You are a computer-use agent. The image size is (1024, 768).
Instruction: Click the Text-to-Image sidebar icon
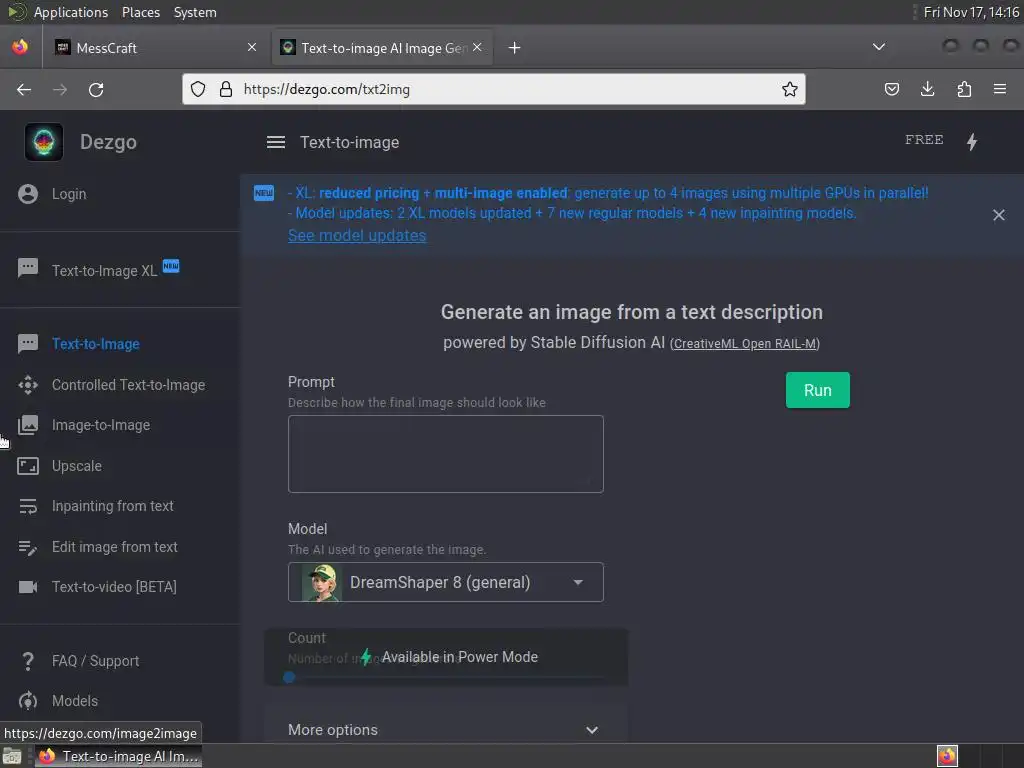(x=28, y=344)
